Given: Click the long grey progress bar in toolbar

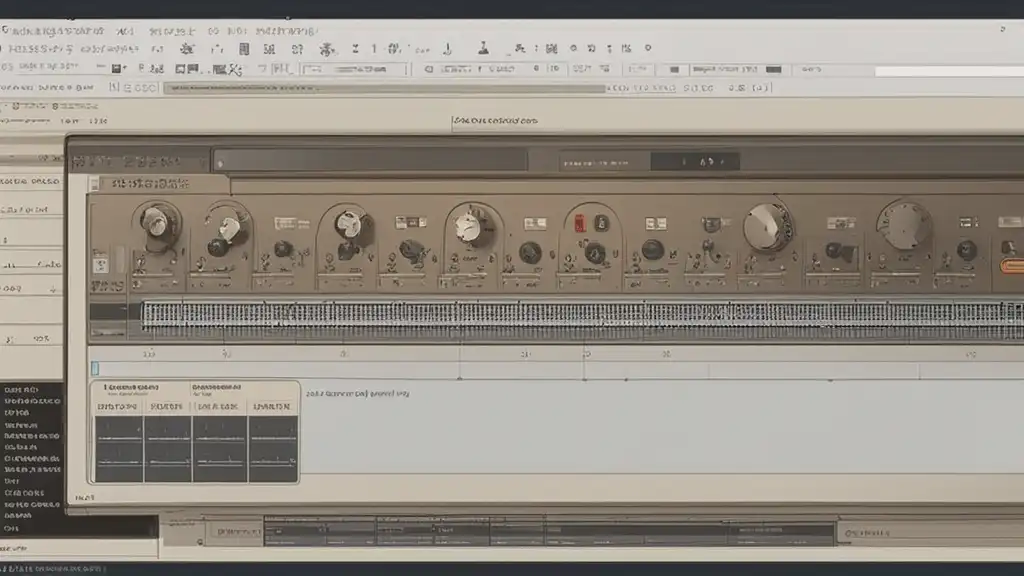Looking at the screenshot, I should [x=384, y=88].
